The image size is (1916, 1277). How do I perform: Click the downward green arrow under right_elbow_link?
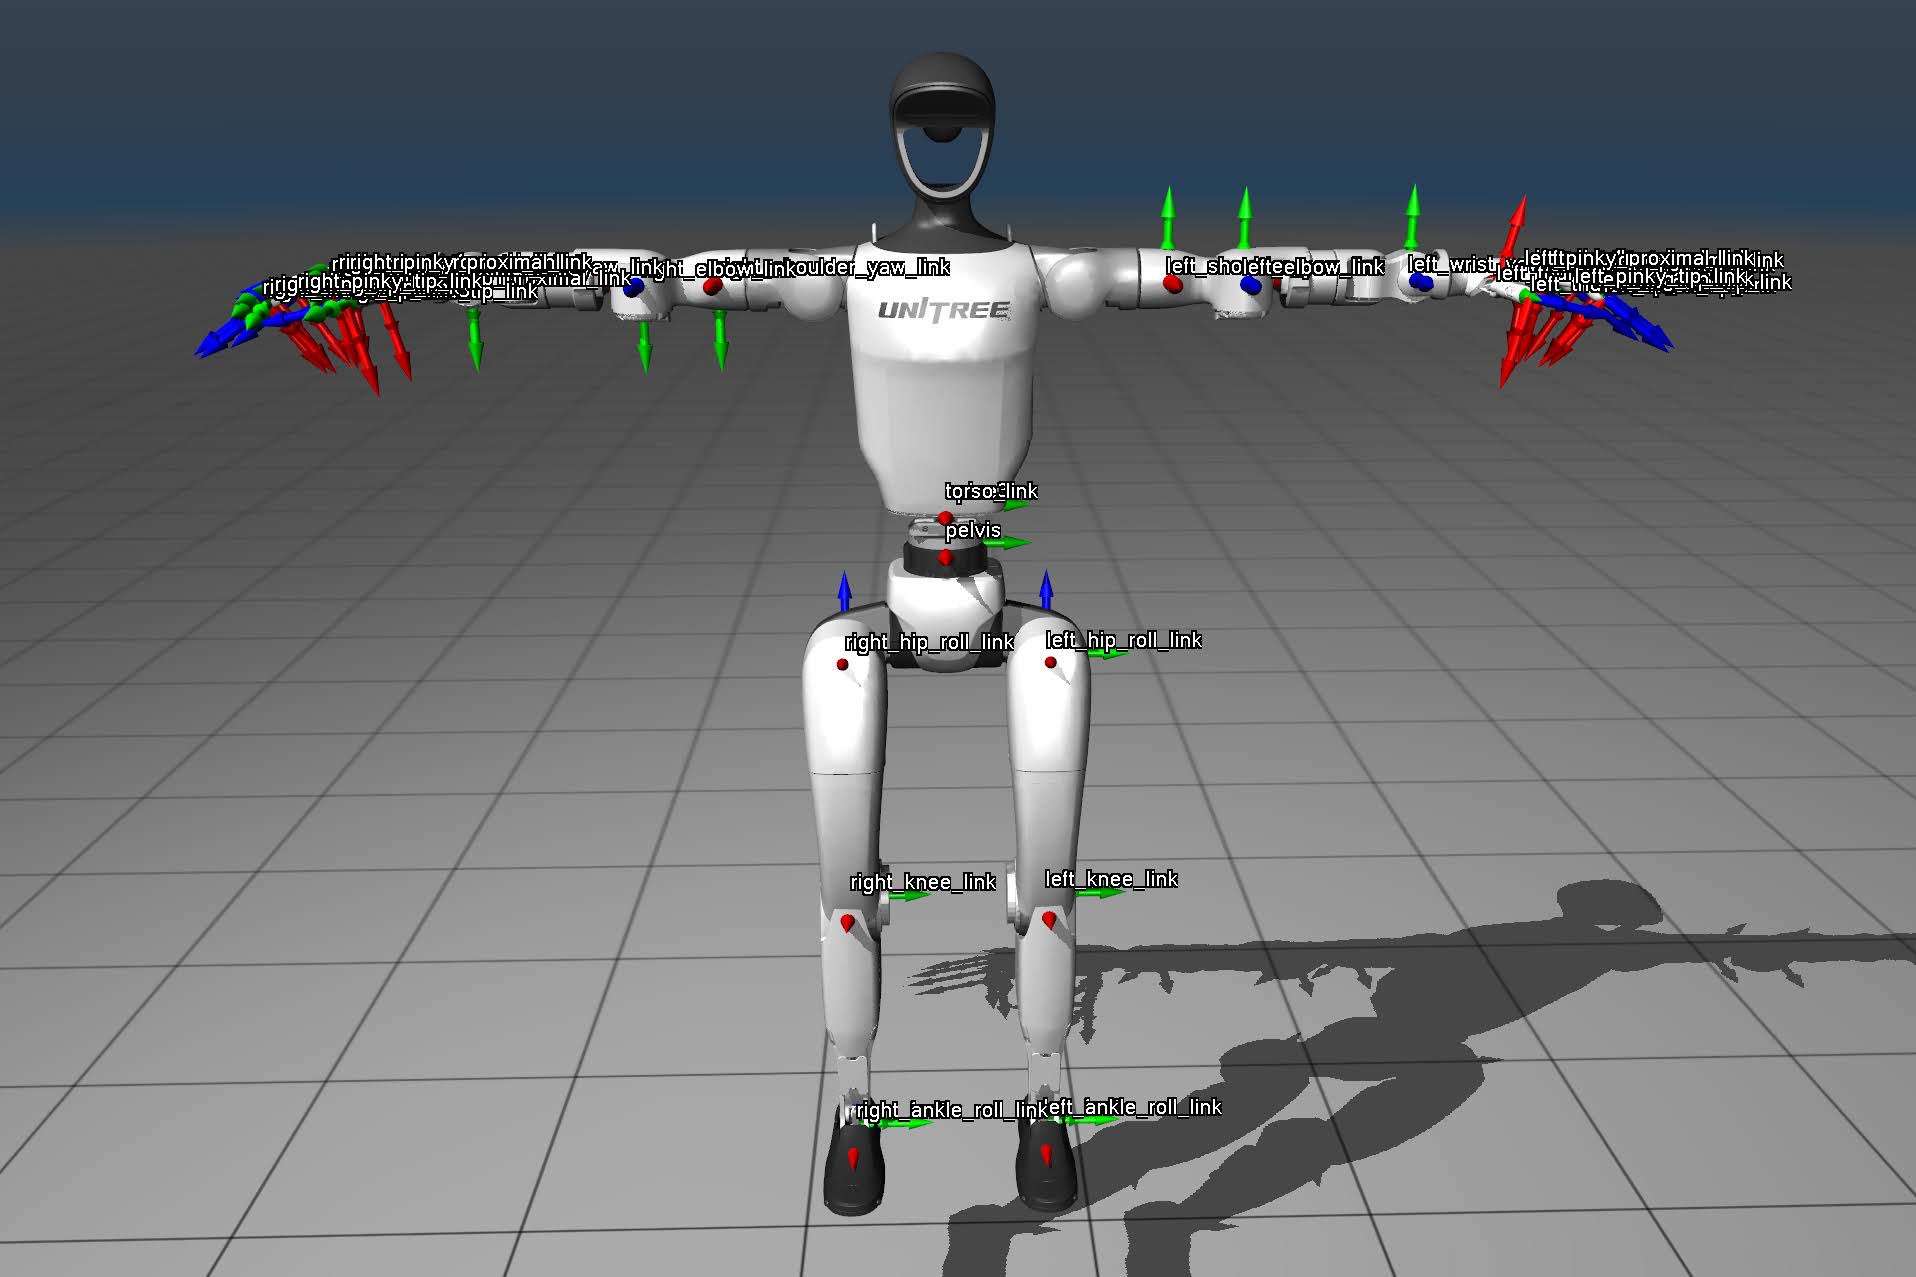pyautogui.click(x=720, y=340)
